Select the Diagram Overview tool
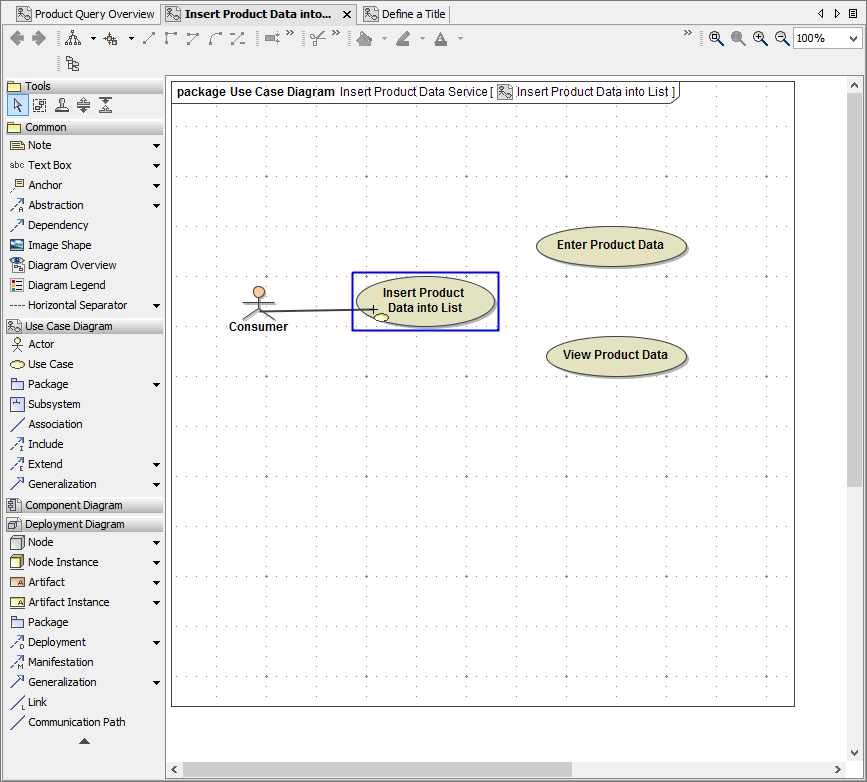867x782 pixels. 72,265
